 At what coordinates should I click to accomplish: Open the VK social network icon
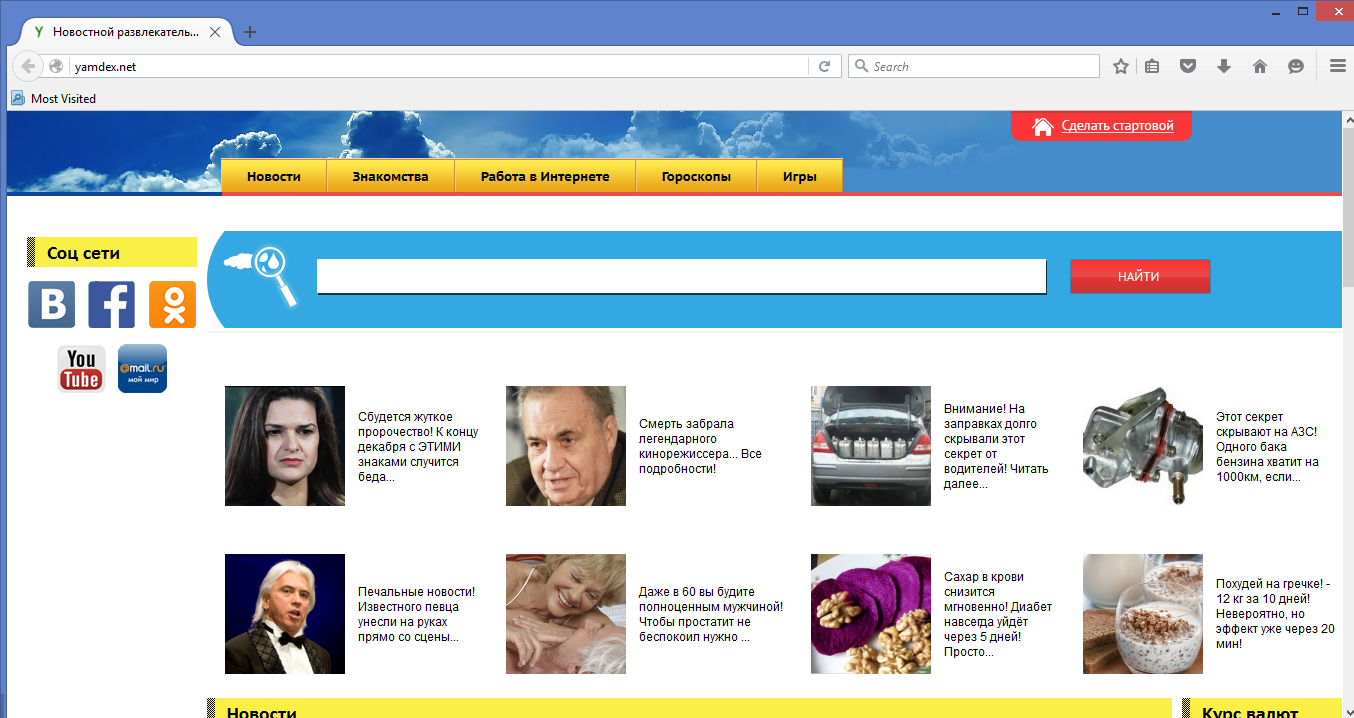(x=51, y=304)
